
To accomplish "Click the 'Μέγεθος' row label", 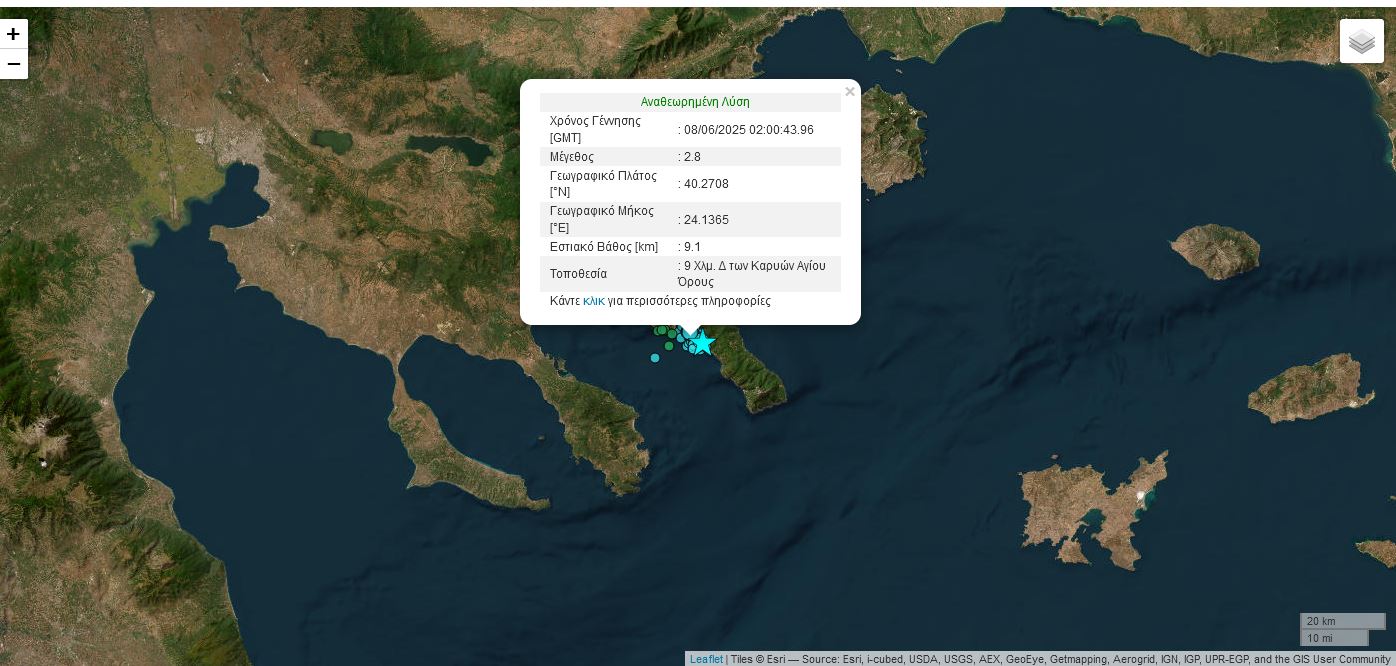I will [572, 157].
